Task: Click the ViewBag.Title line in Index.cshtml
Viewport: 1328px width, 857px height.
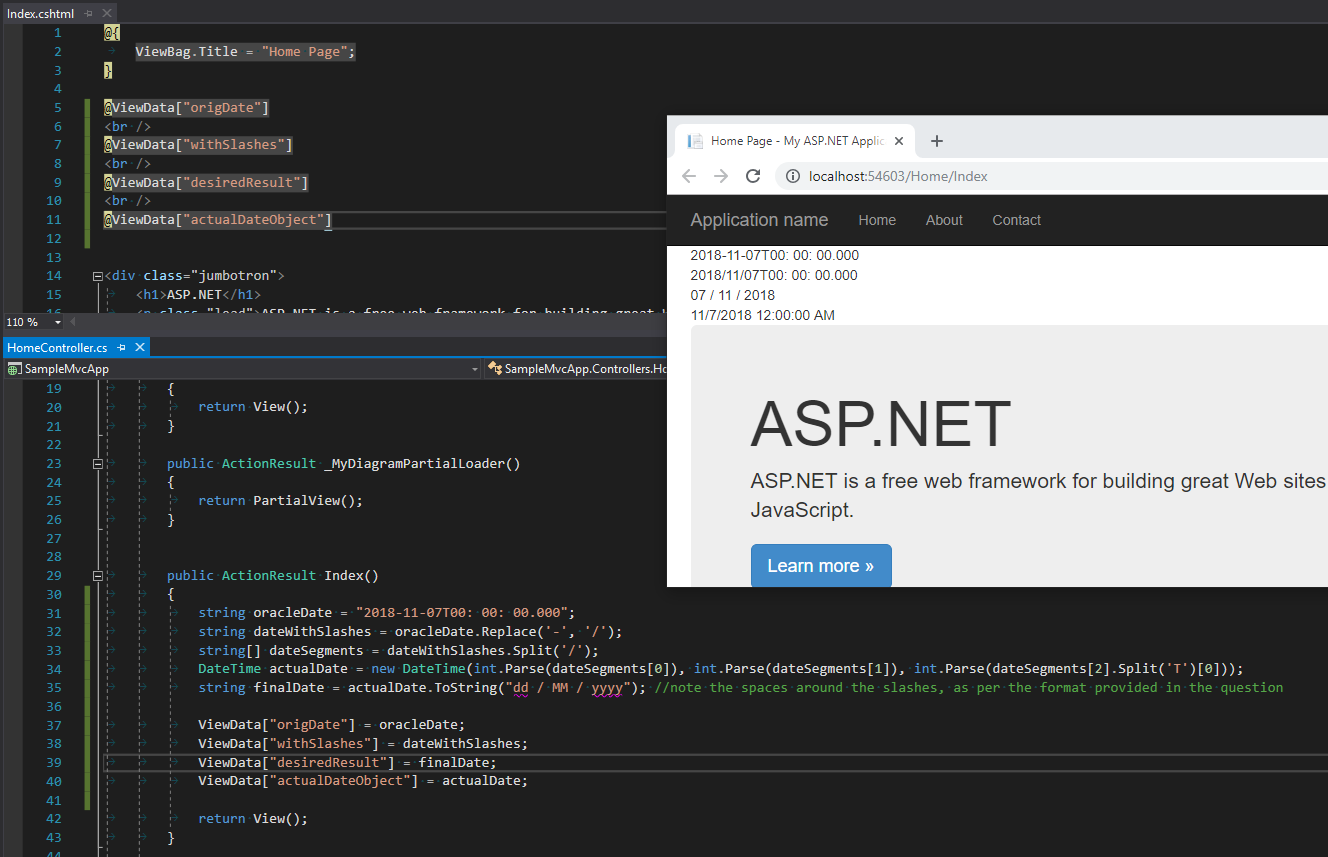Action: coord(245,51)
